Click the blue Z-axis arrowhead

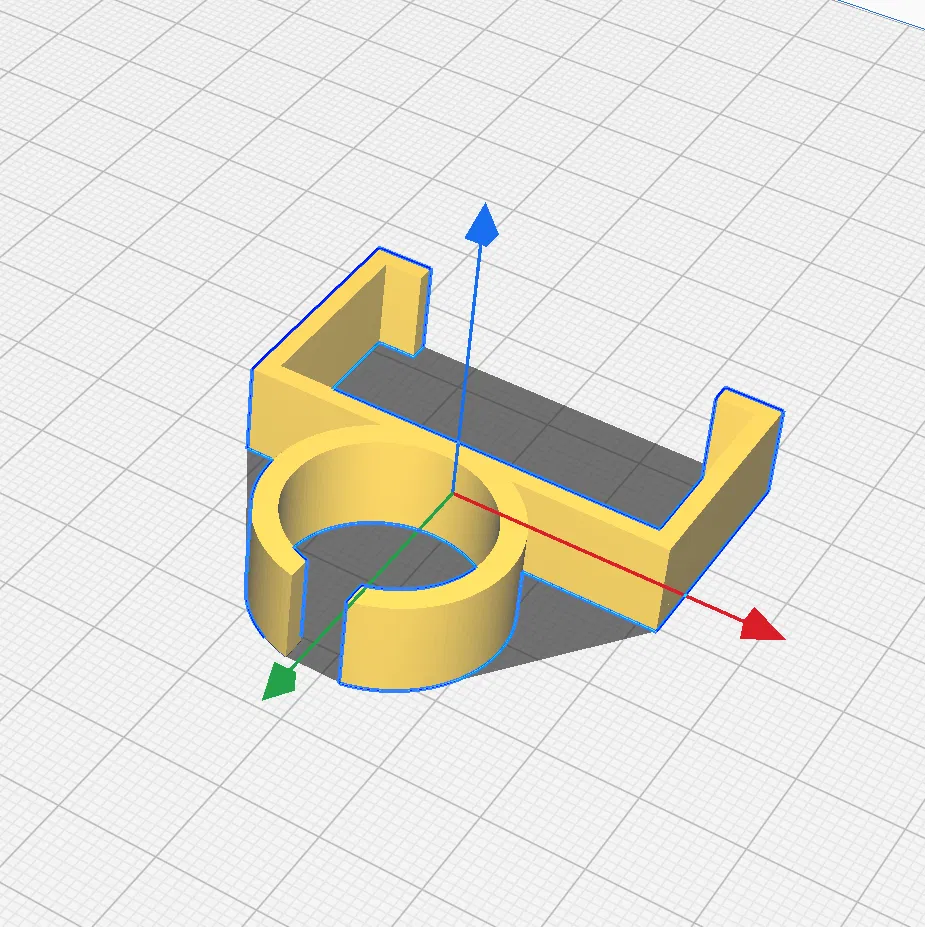(x=482, y=225)
